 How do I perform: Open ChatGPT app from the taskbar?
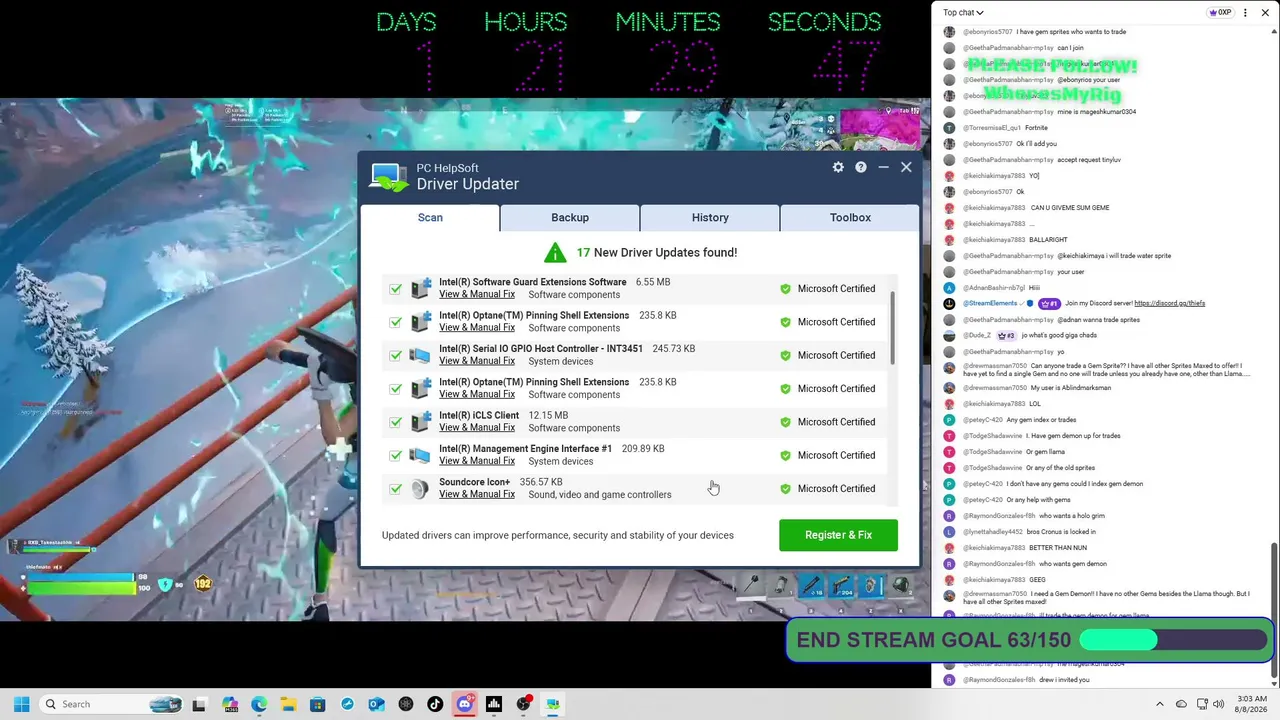[x=406, y=704]
